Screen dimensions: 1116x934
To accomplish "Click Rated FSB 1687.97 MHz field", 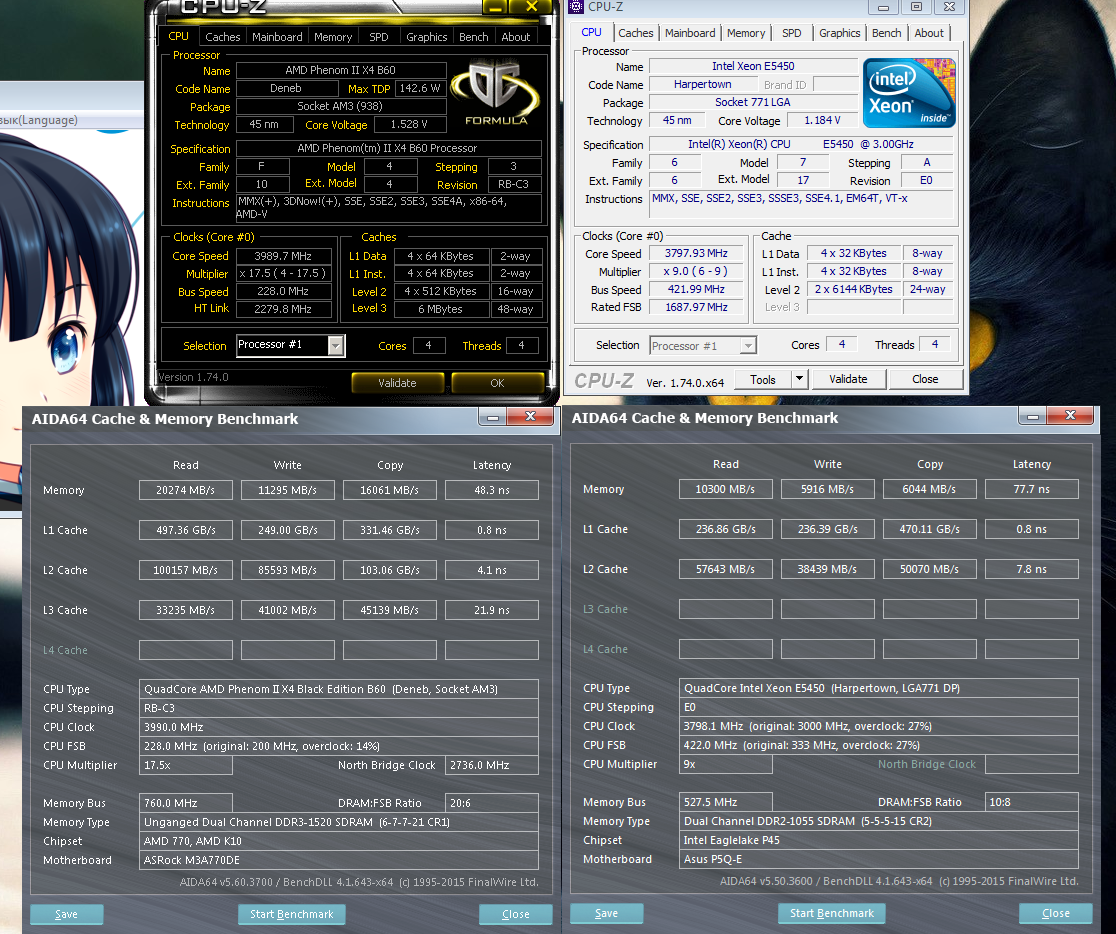I will [696, 307].
